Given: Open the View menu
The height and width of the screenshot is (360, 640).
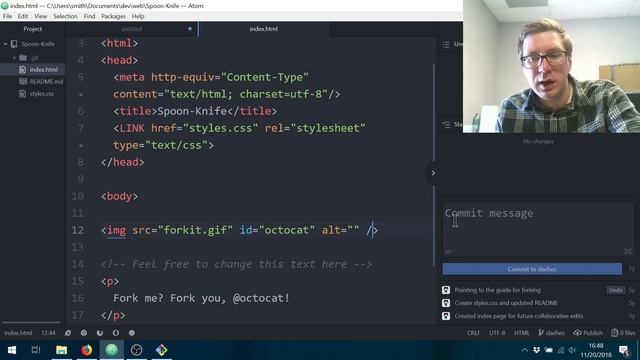Looking at the screenshot, I should 40,16.
